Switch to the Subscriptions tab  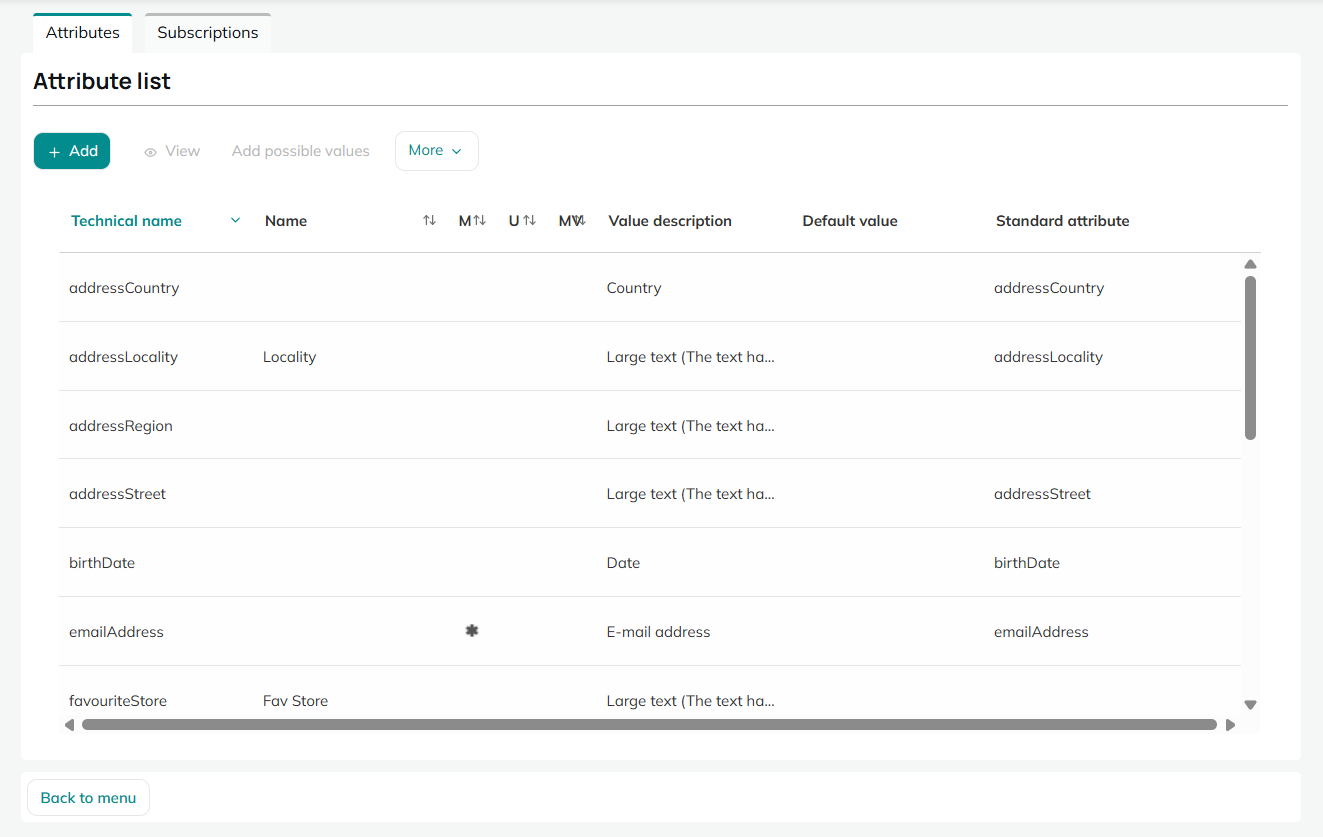(208, 33)
